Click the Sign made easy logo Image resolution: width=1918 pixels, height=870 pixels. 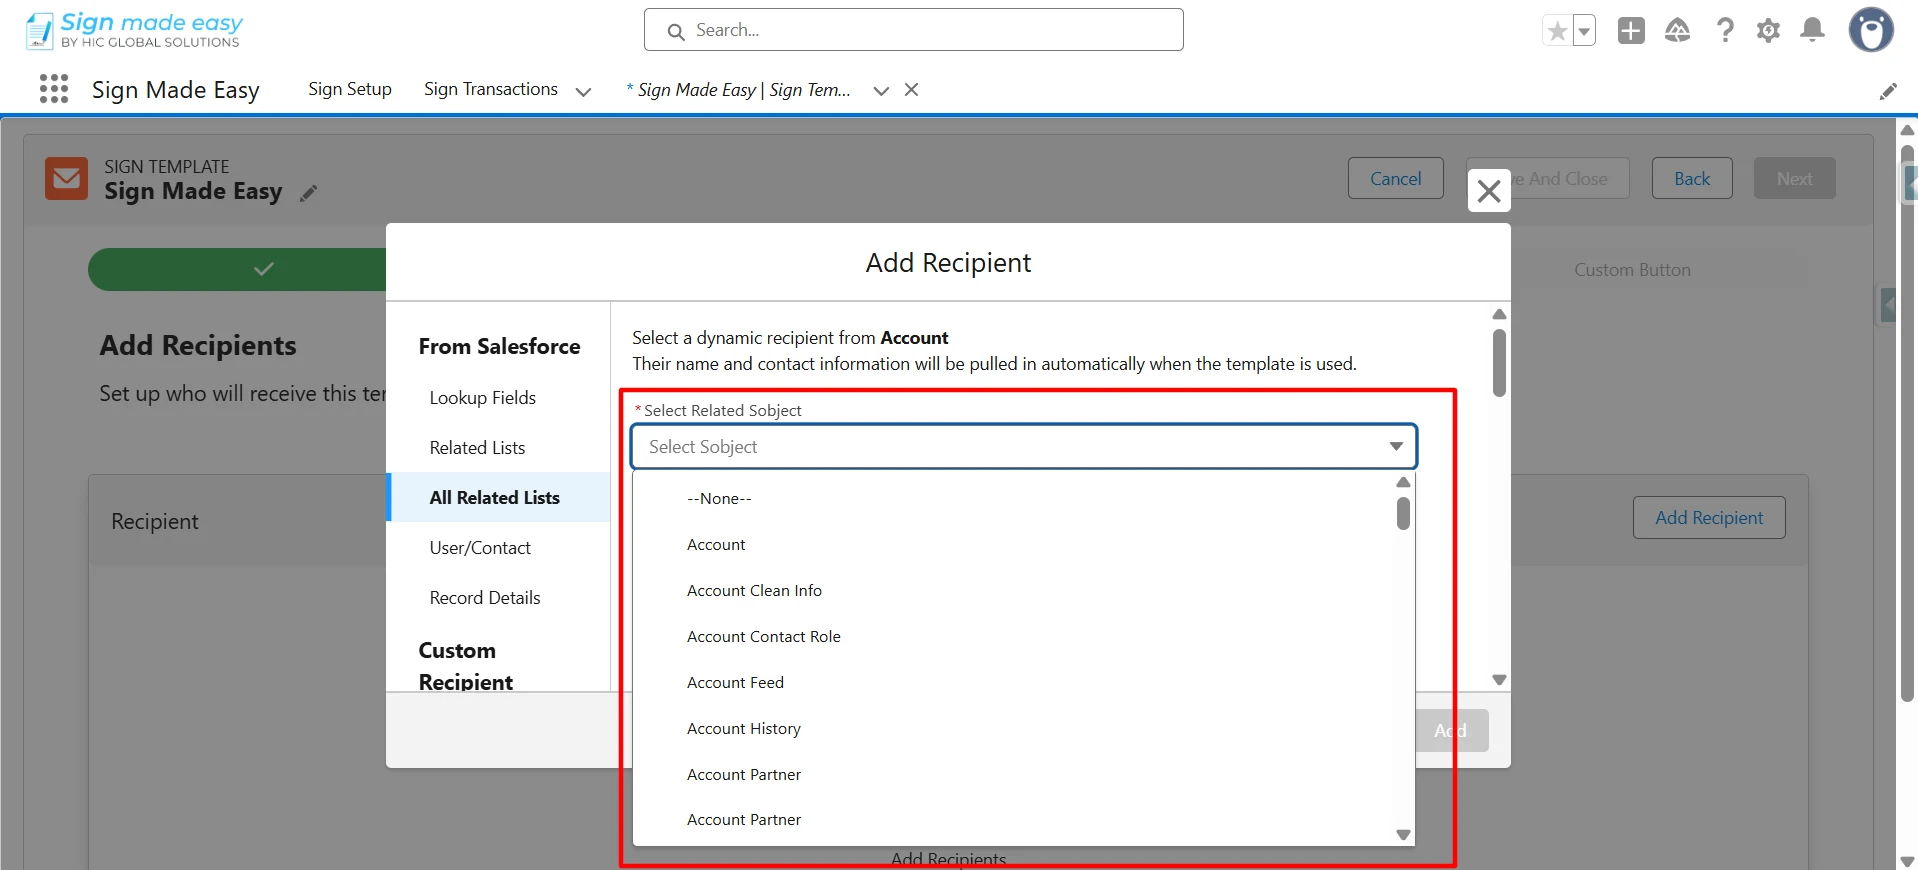(x=134, y=30)
